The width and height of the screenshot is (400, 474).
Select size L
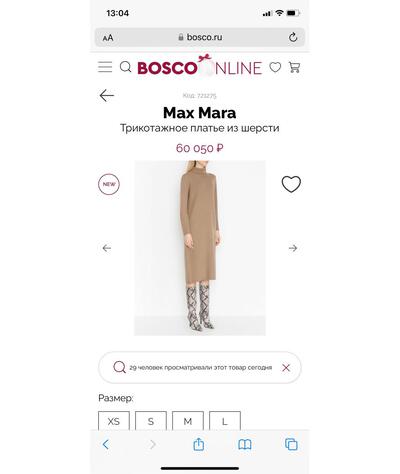(x=225, y=421)
